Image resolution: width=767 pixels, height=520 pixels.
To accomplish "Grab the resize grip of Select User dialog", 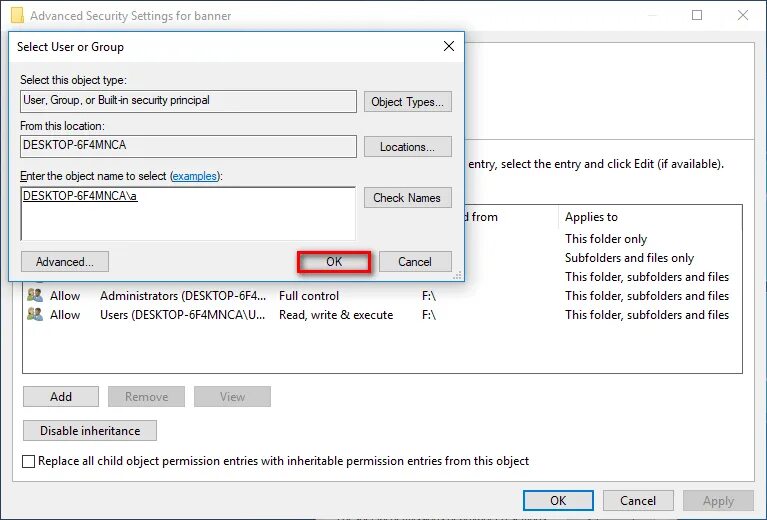I will (457, 275).
